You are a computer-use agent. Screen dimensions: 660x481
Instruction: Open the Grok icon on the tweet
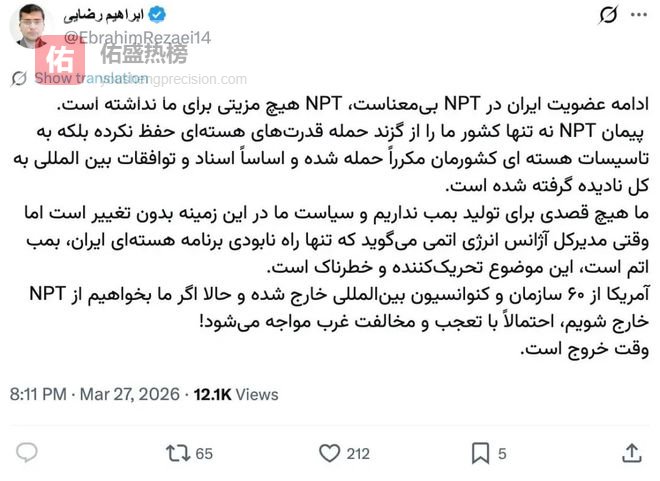(607, 14)
